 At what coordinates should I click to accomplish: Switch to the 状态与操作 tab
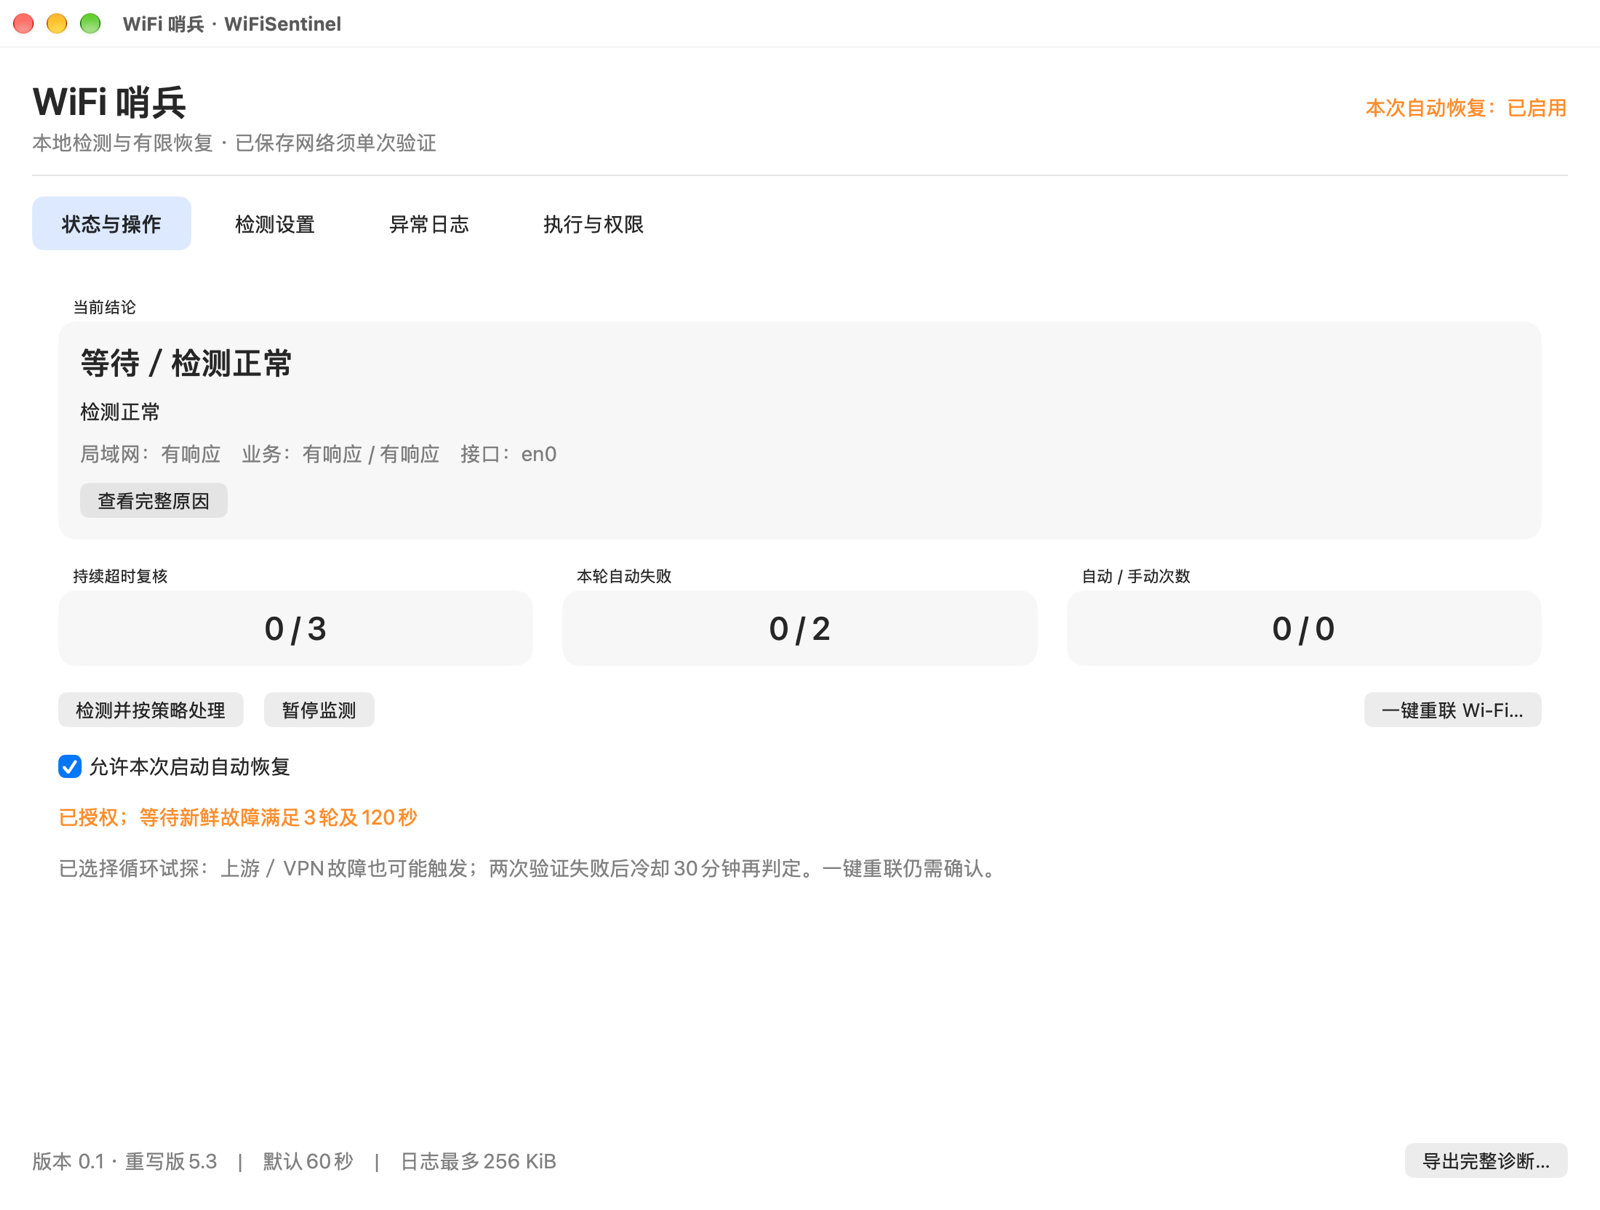pos(111,224)
